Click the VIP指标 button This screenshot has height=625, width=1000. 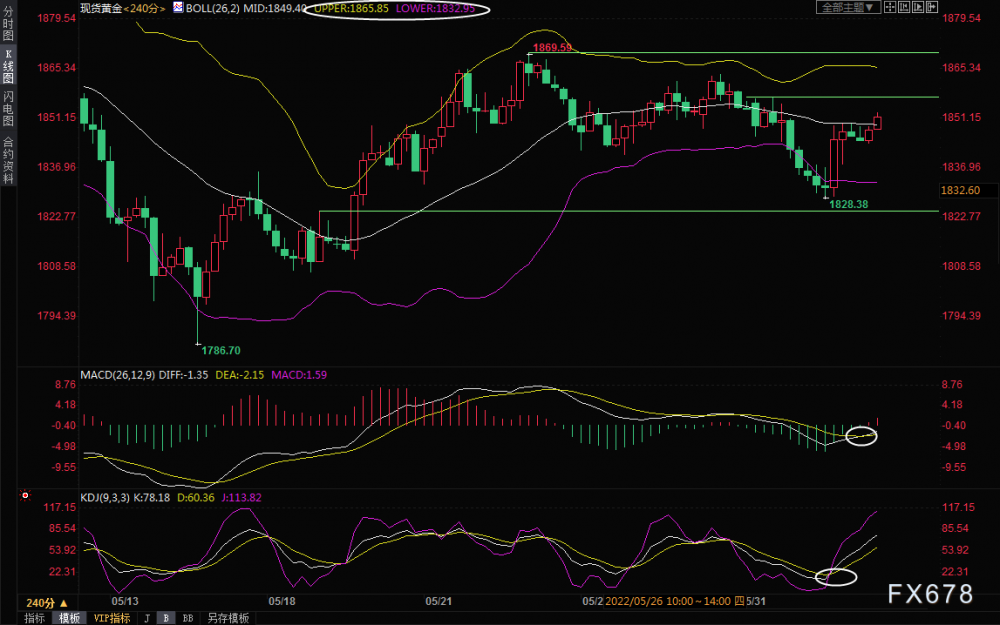tap(112, 618)
